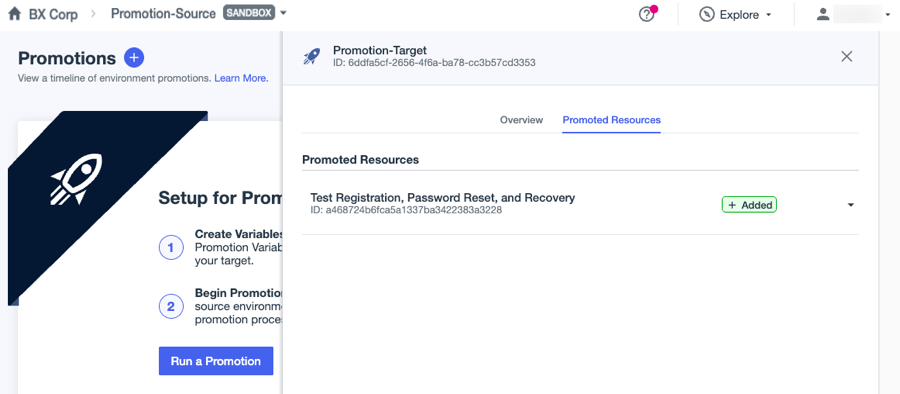
Task: Close the Promotion-Target panel
Action: pos(847,56)
